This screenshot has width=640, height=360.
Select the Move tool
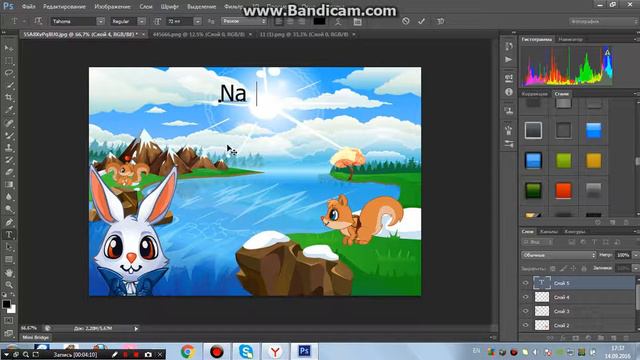(x=9, y=48)
